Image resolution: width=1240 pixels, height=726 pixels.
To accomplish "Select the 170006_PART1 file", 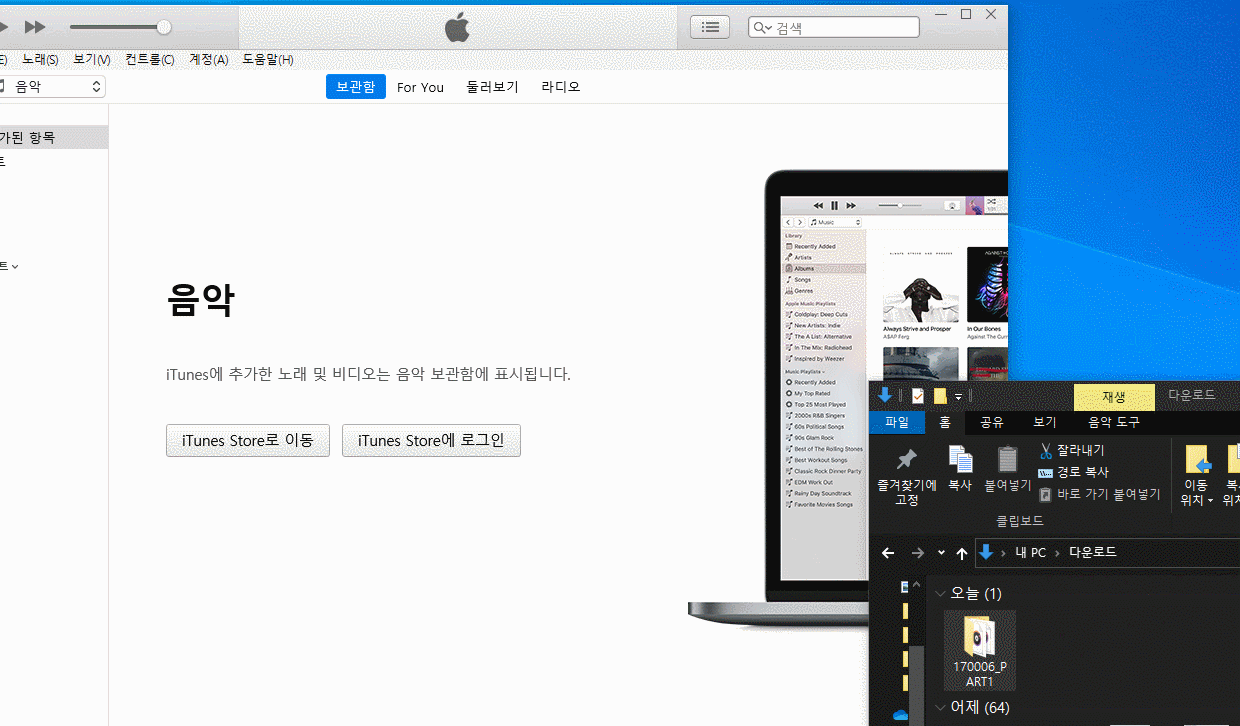I will [980, 650].
